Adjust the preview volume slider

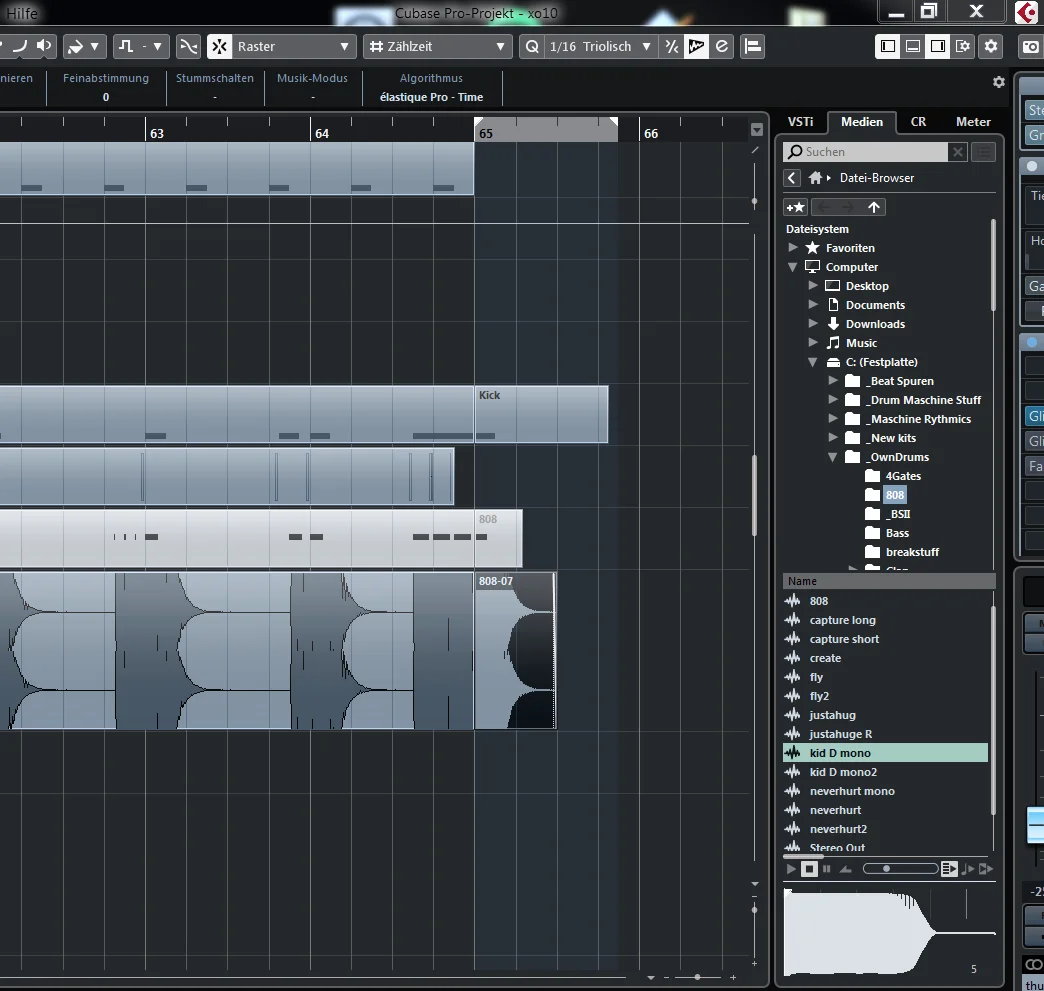tap(900, 868)
